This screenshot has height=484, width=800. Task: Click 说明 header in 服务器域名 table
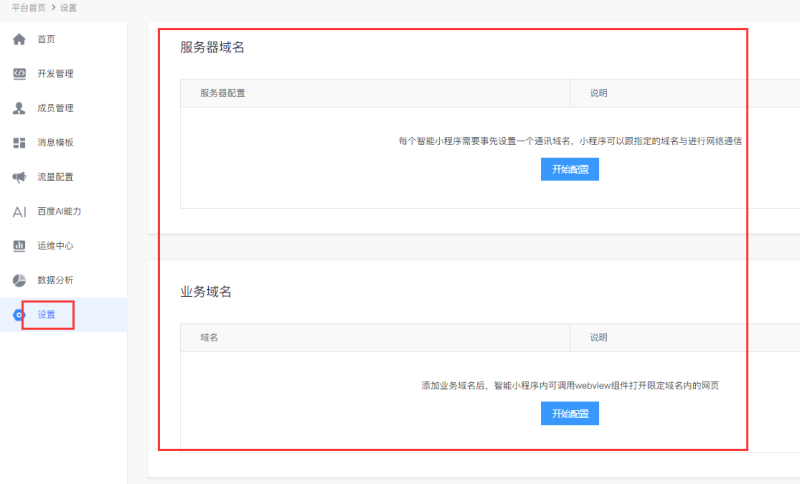click(598, 93)
